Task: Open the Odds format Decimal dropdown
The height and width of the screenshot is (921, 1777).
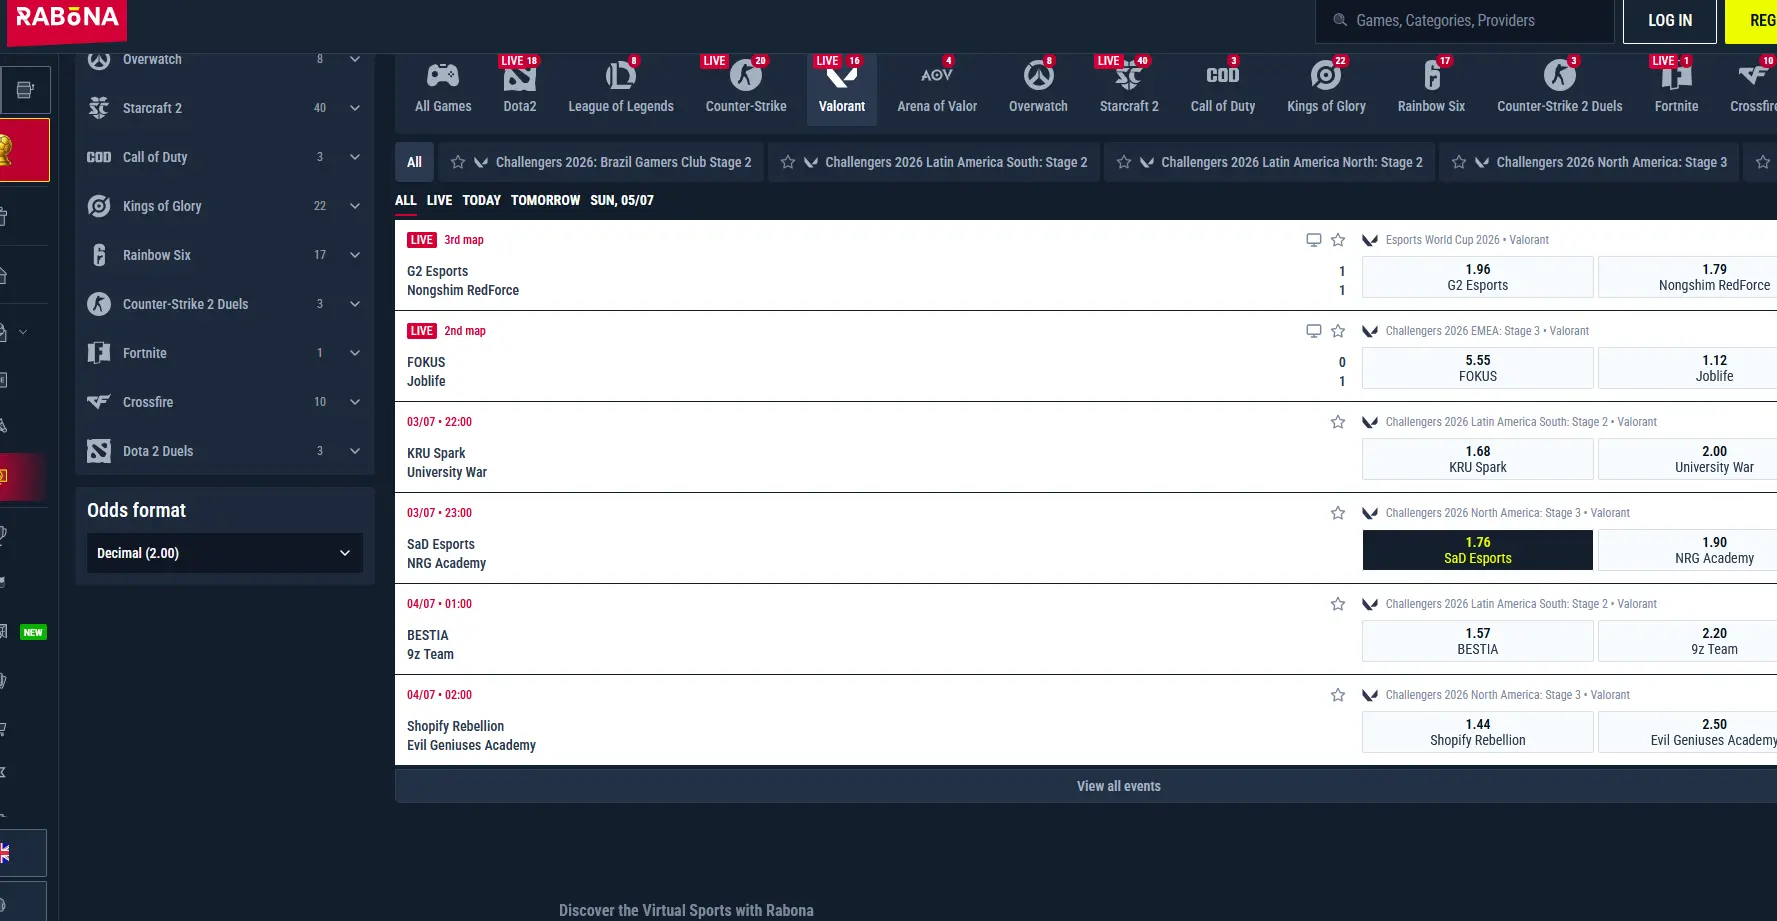Action: (x=225, y=553)
